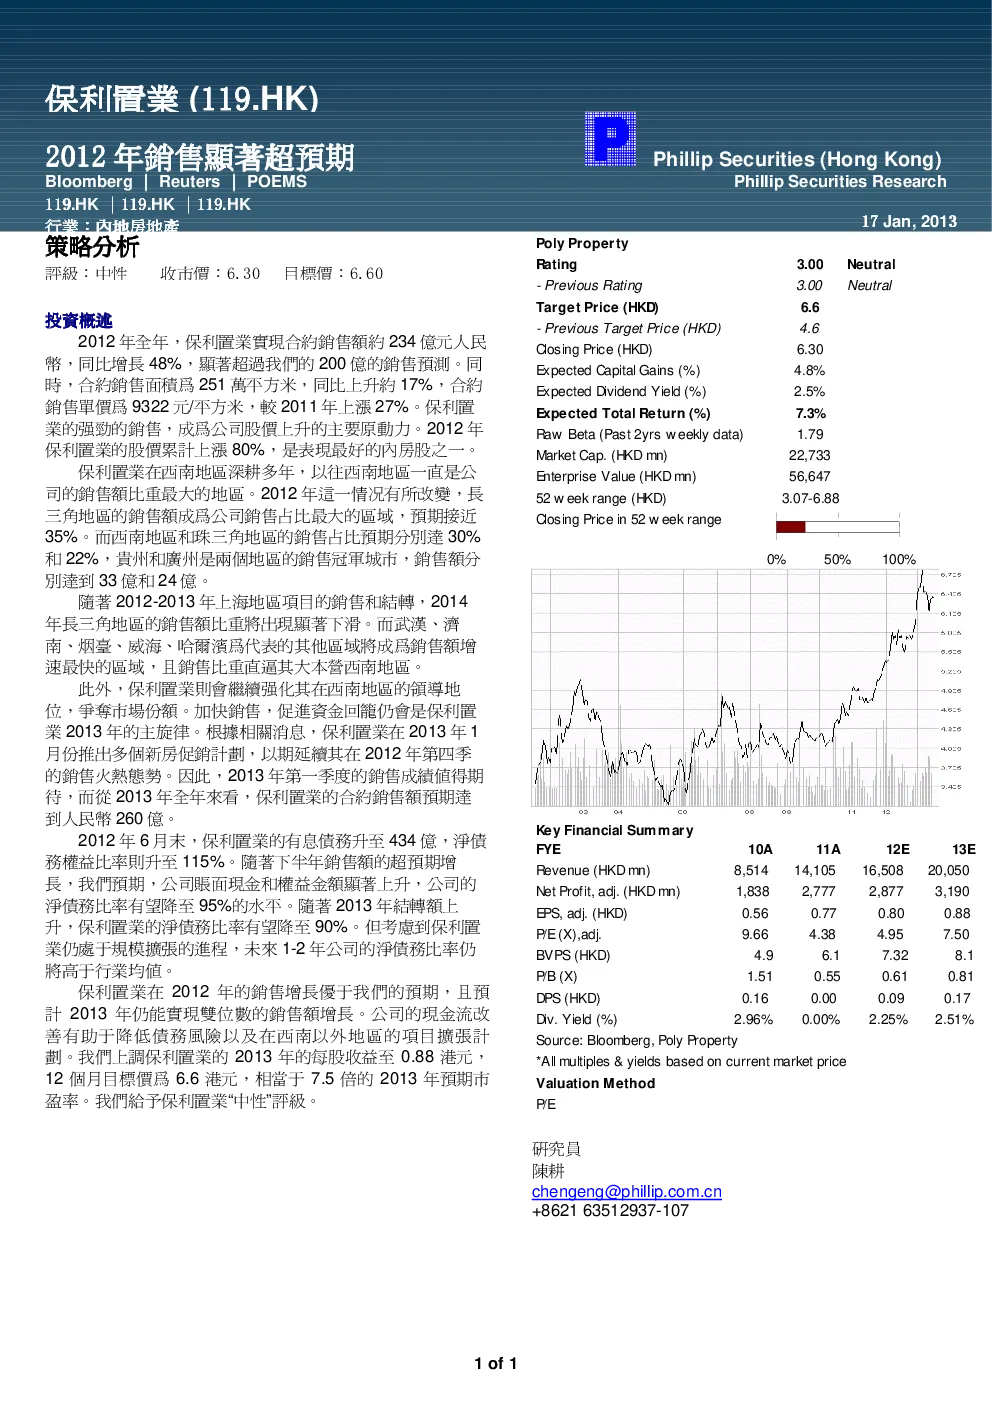Click 52 week range value 3.07-6.88

pos(811,498)
